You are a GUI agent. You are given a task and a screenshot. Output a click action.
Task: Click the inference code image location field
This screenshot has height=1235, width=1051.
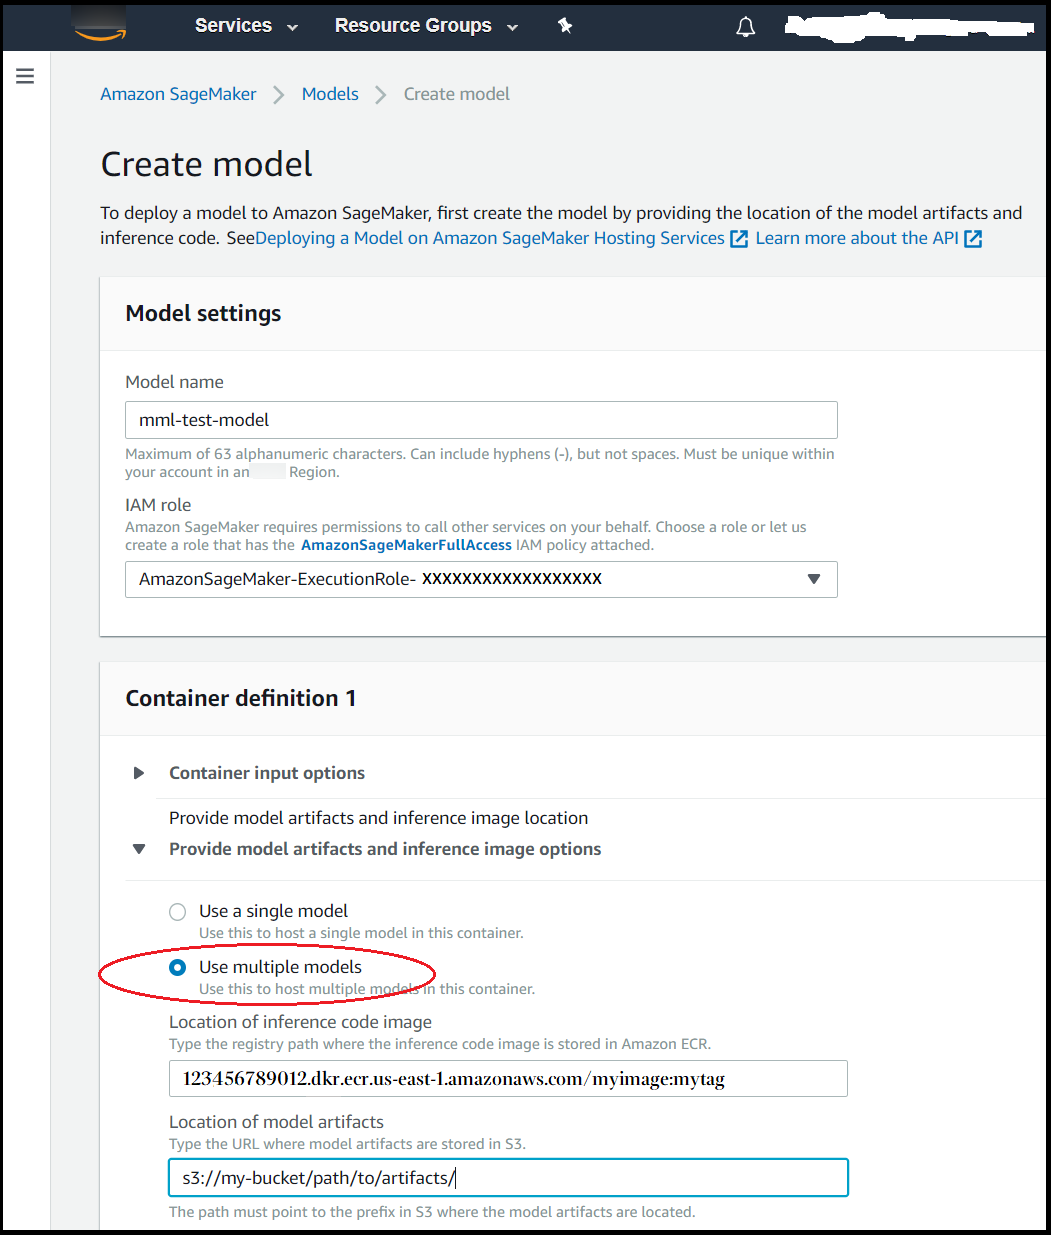(x=508, y=1079)
